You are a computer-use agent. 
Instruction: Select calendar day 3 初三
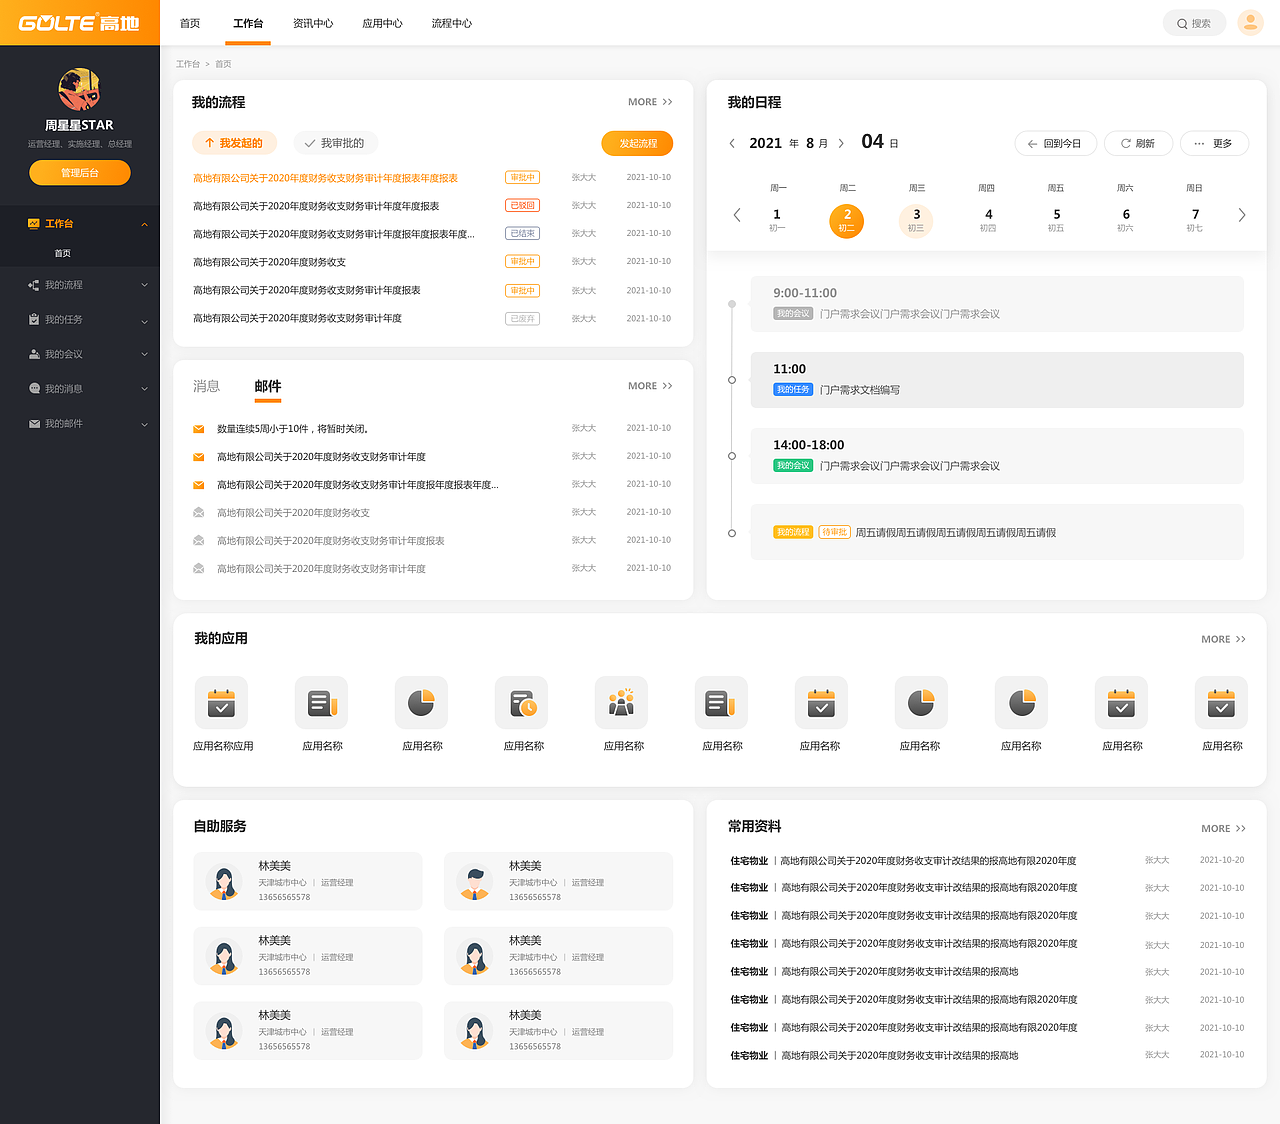916,221
